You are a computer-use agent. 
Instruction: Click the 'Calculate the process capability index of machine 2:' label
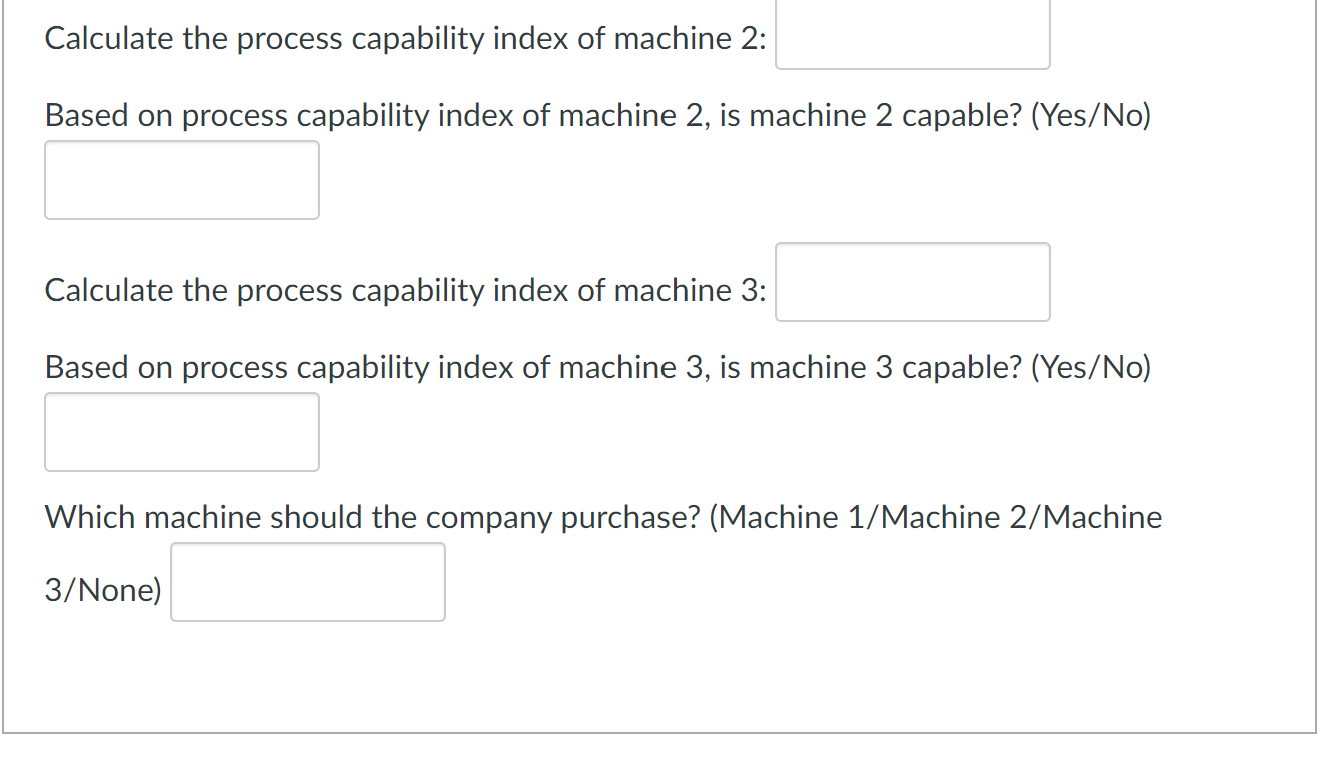406,39
